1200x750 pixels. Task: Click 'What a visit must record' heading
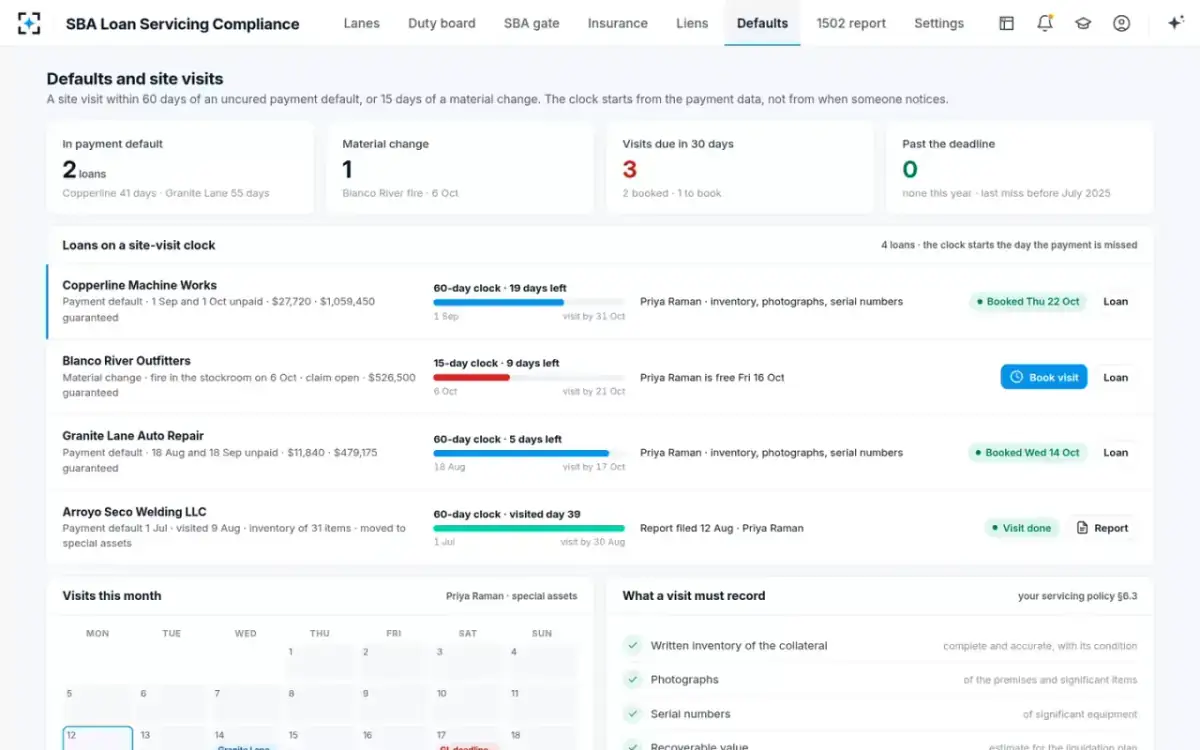(x=694, y=596)
